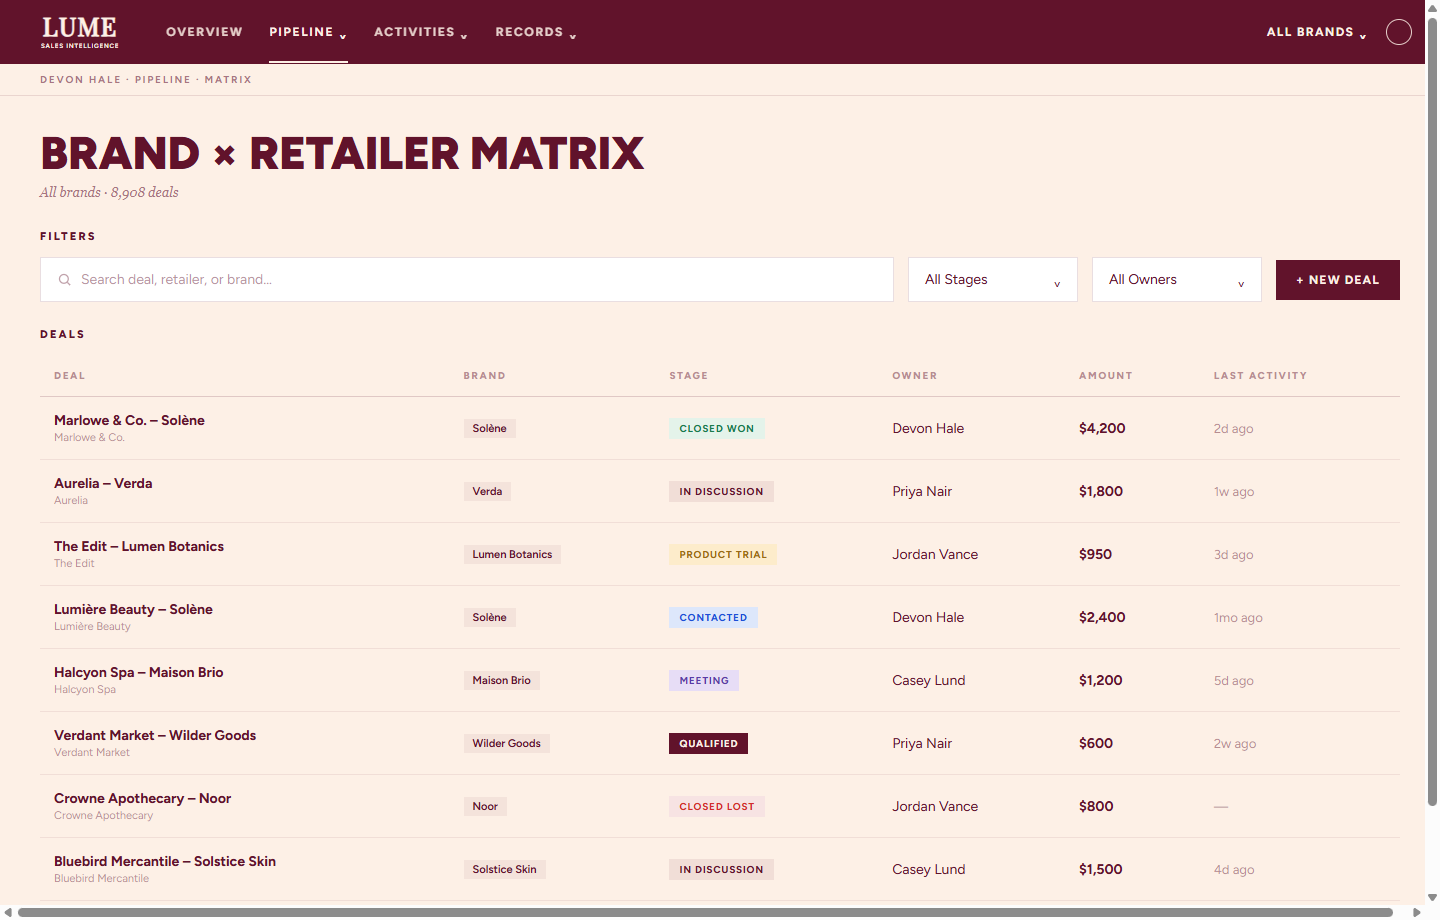Expand the All Stages filter dropdown

coord(993,280)
